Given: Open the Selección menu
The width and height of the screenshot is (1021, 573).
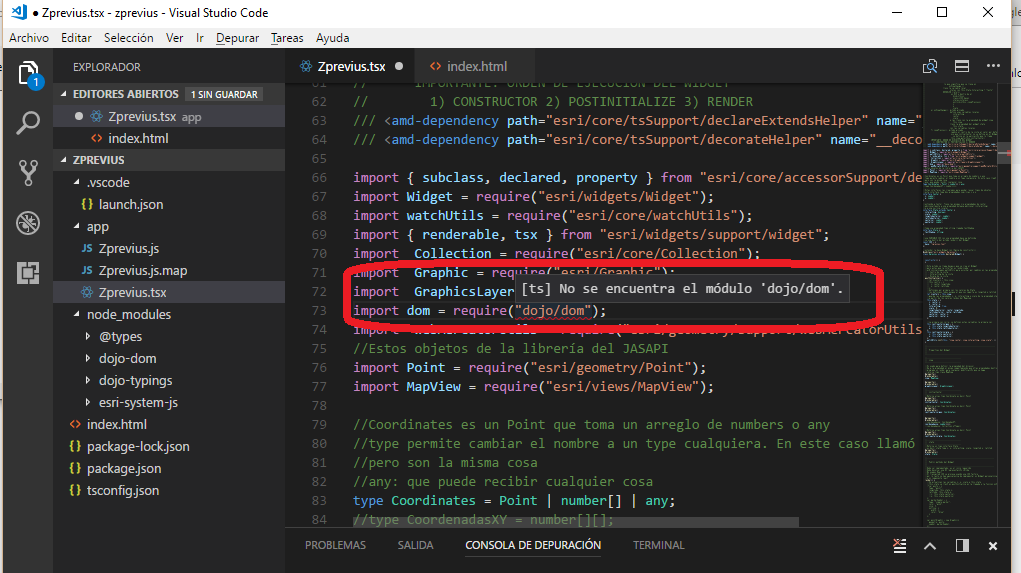Looking at the screenshot, I should tap(128, 38).
